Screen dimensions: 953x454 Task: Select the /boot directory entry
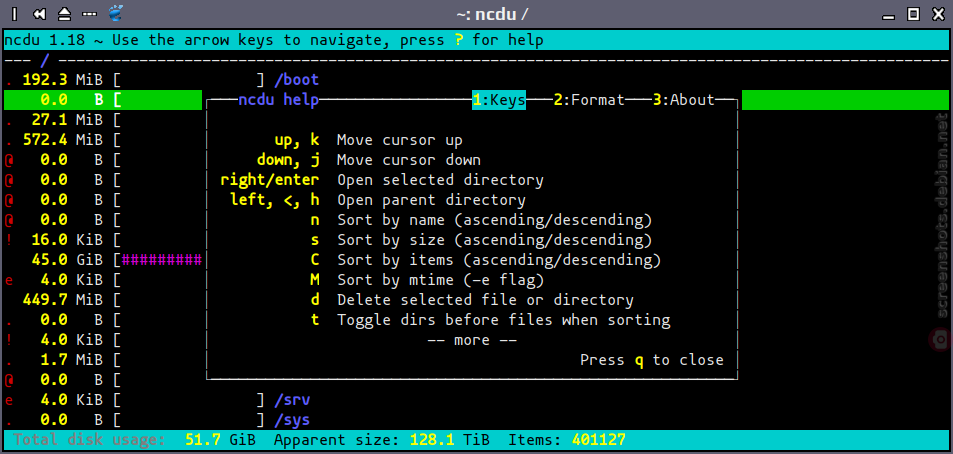pyautogui.click(x=297, y=80)
